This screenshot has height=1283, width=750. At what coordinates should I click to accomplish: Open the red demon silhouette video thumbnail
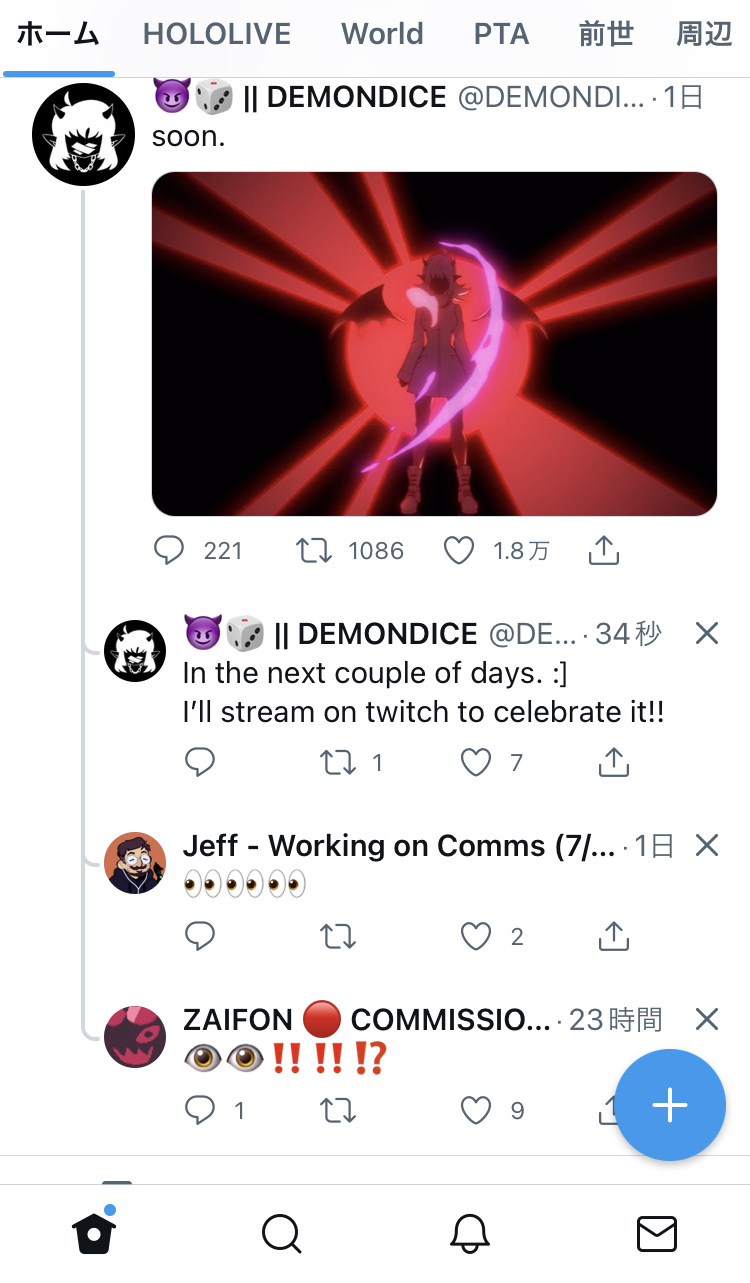tap(434, 344)
